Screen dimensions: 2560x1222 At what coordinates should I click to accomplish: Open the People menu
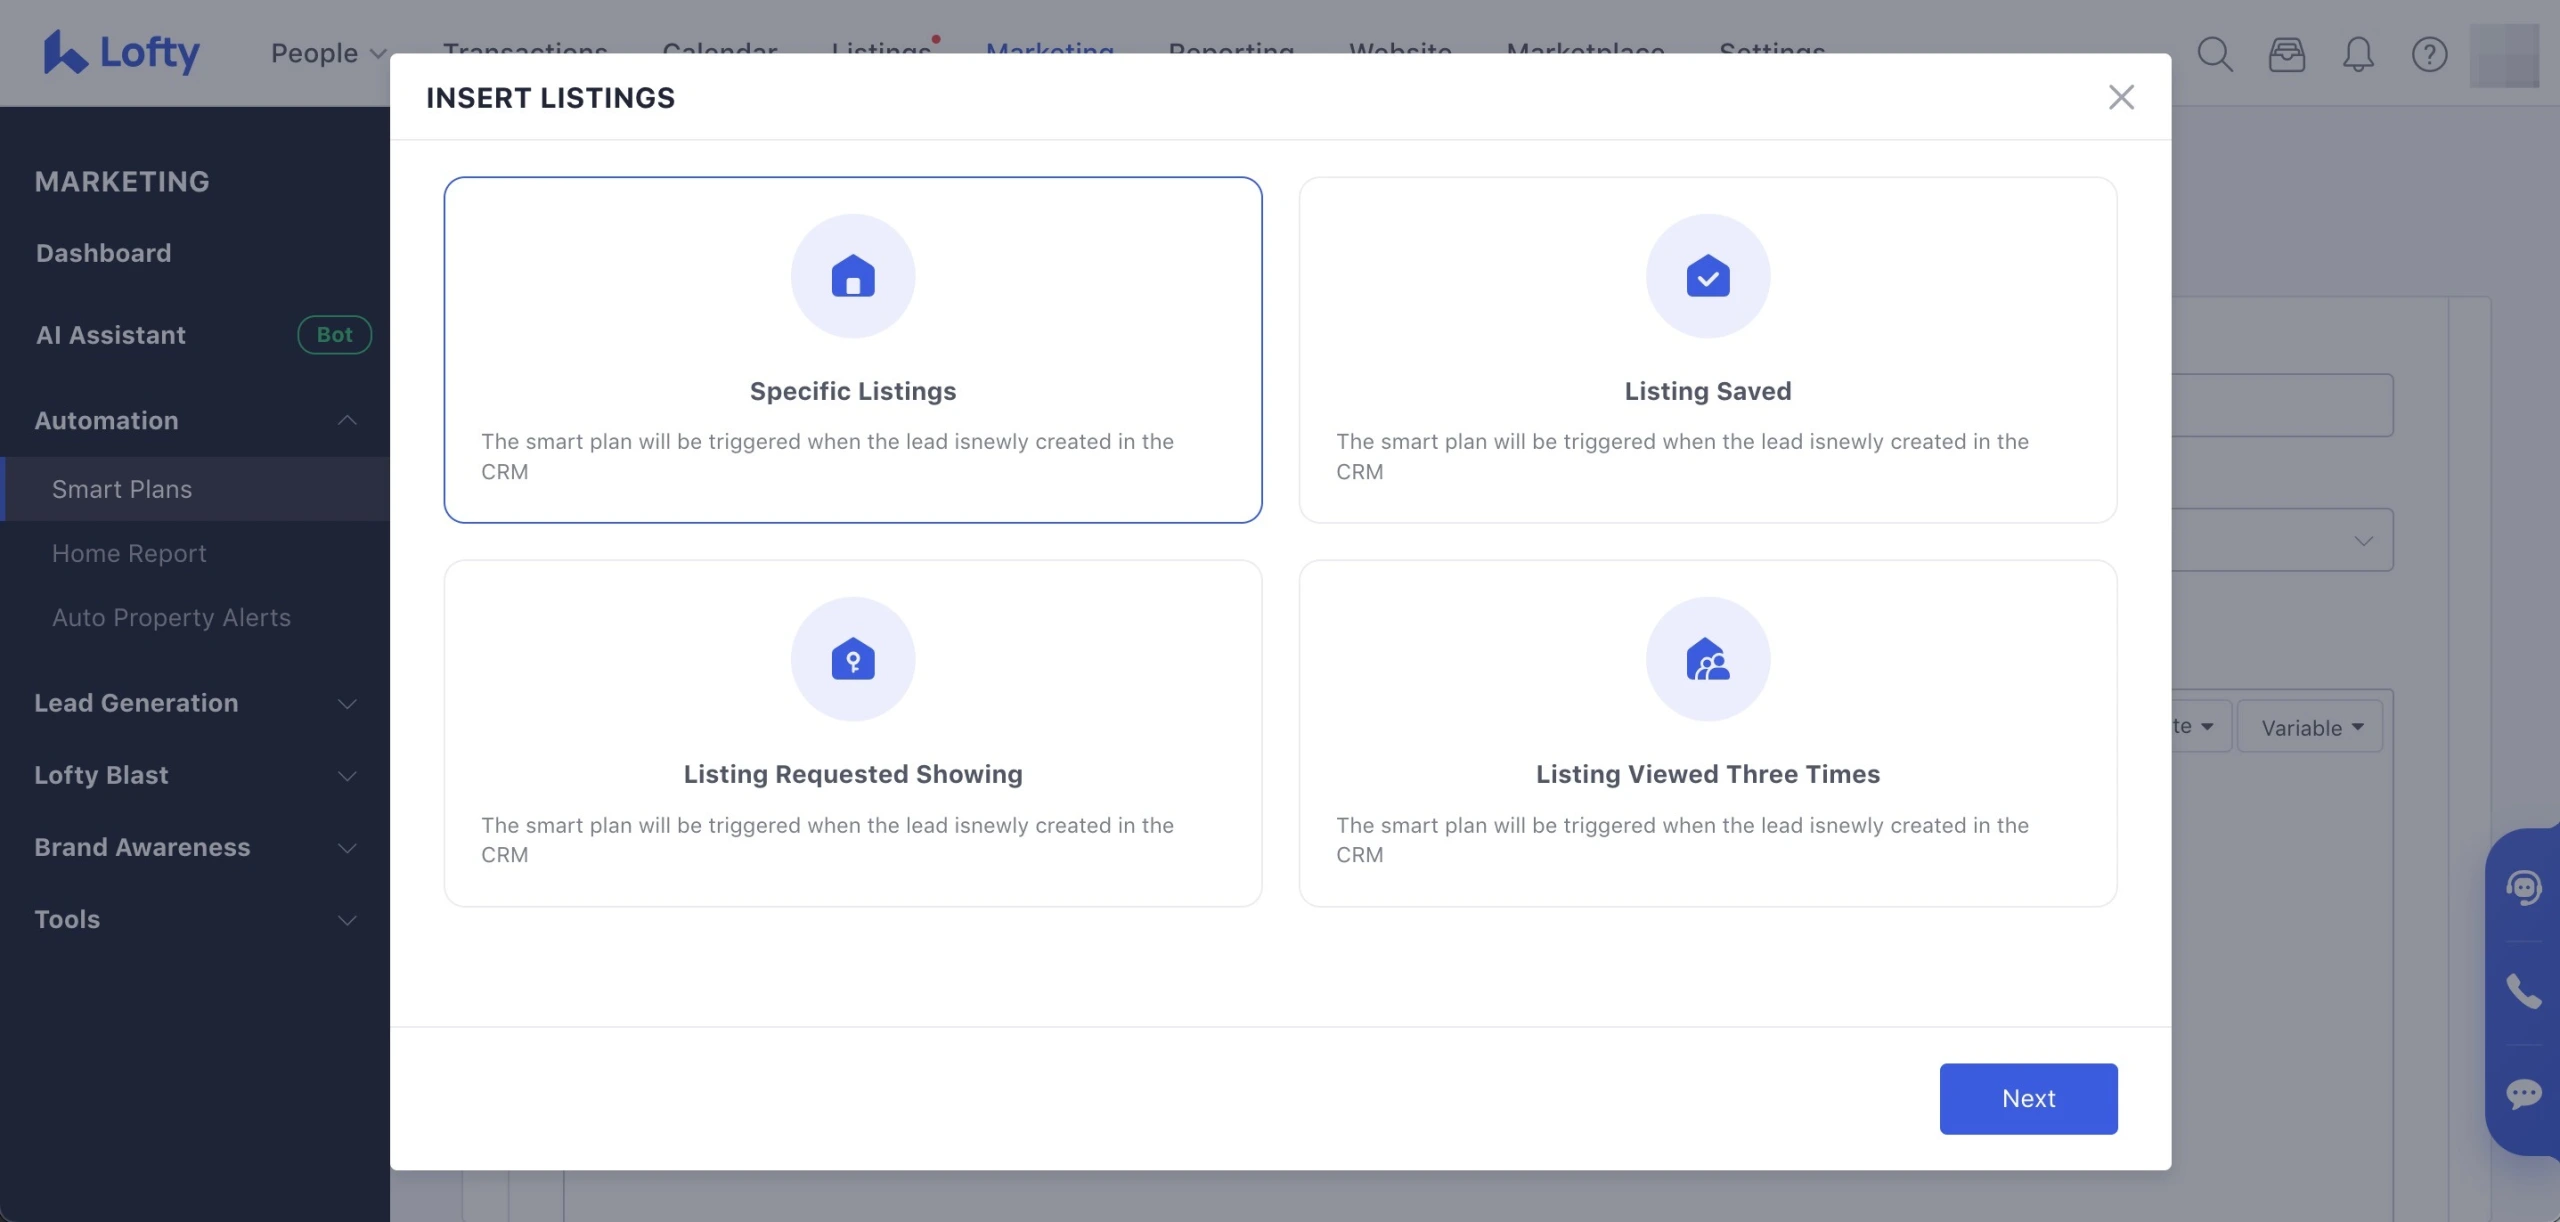pyautogui.click(x=328, y=53)
